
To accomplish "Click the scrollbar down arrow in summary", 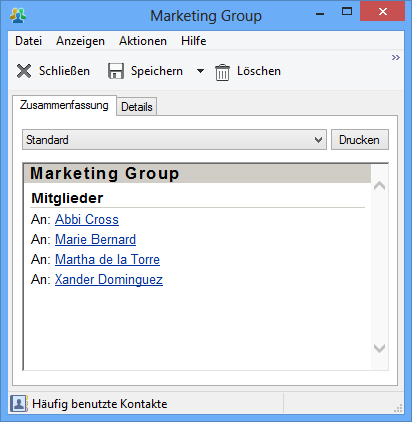I will tap(379, 349).
